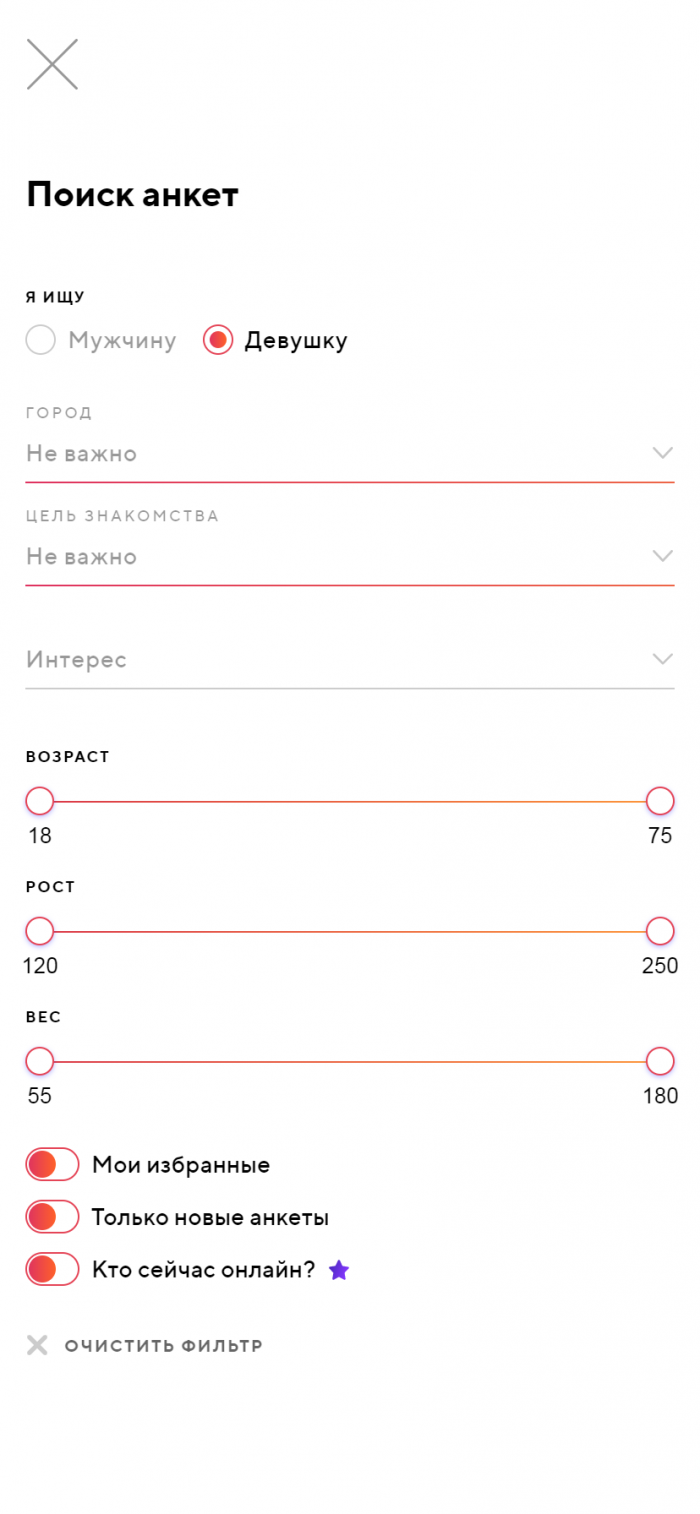The image size is (700, 1514).
Task: Click the Интерес chevron arrow
Action: [x=662, y=659]
